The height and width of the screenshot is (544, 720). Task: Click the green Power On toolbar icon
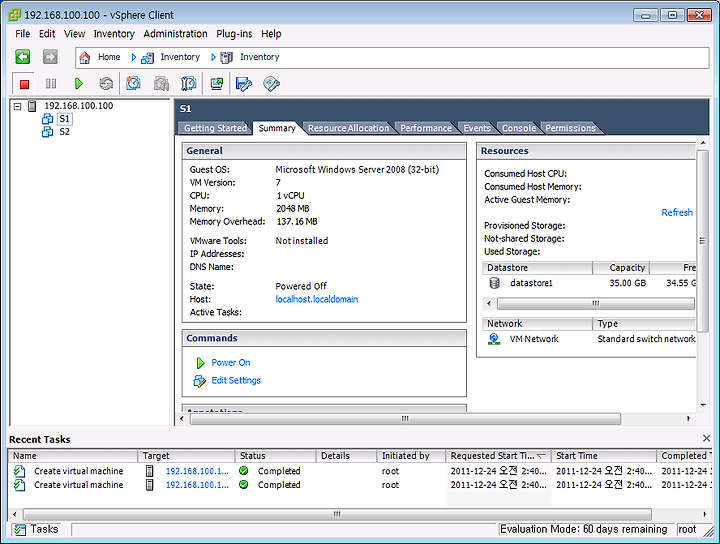[x=79, y=84]
